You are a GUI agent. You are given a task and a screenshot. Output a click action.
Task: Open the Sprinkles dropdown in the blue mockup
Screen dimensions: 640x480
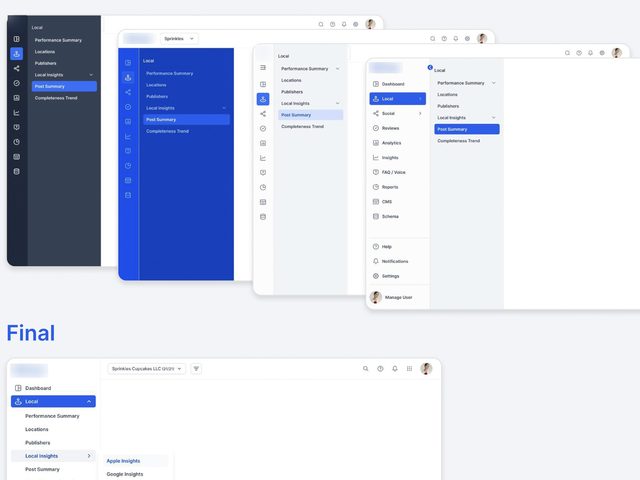pyautogui.click(x=179, y=39)
